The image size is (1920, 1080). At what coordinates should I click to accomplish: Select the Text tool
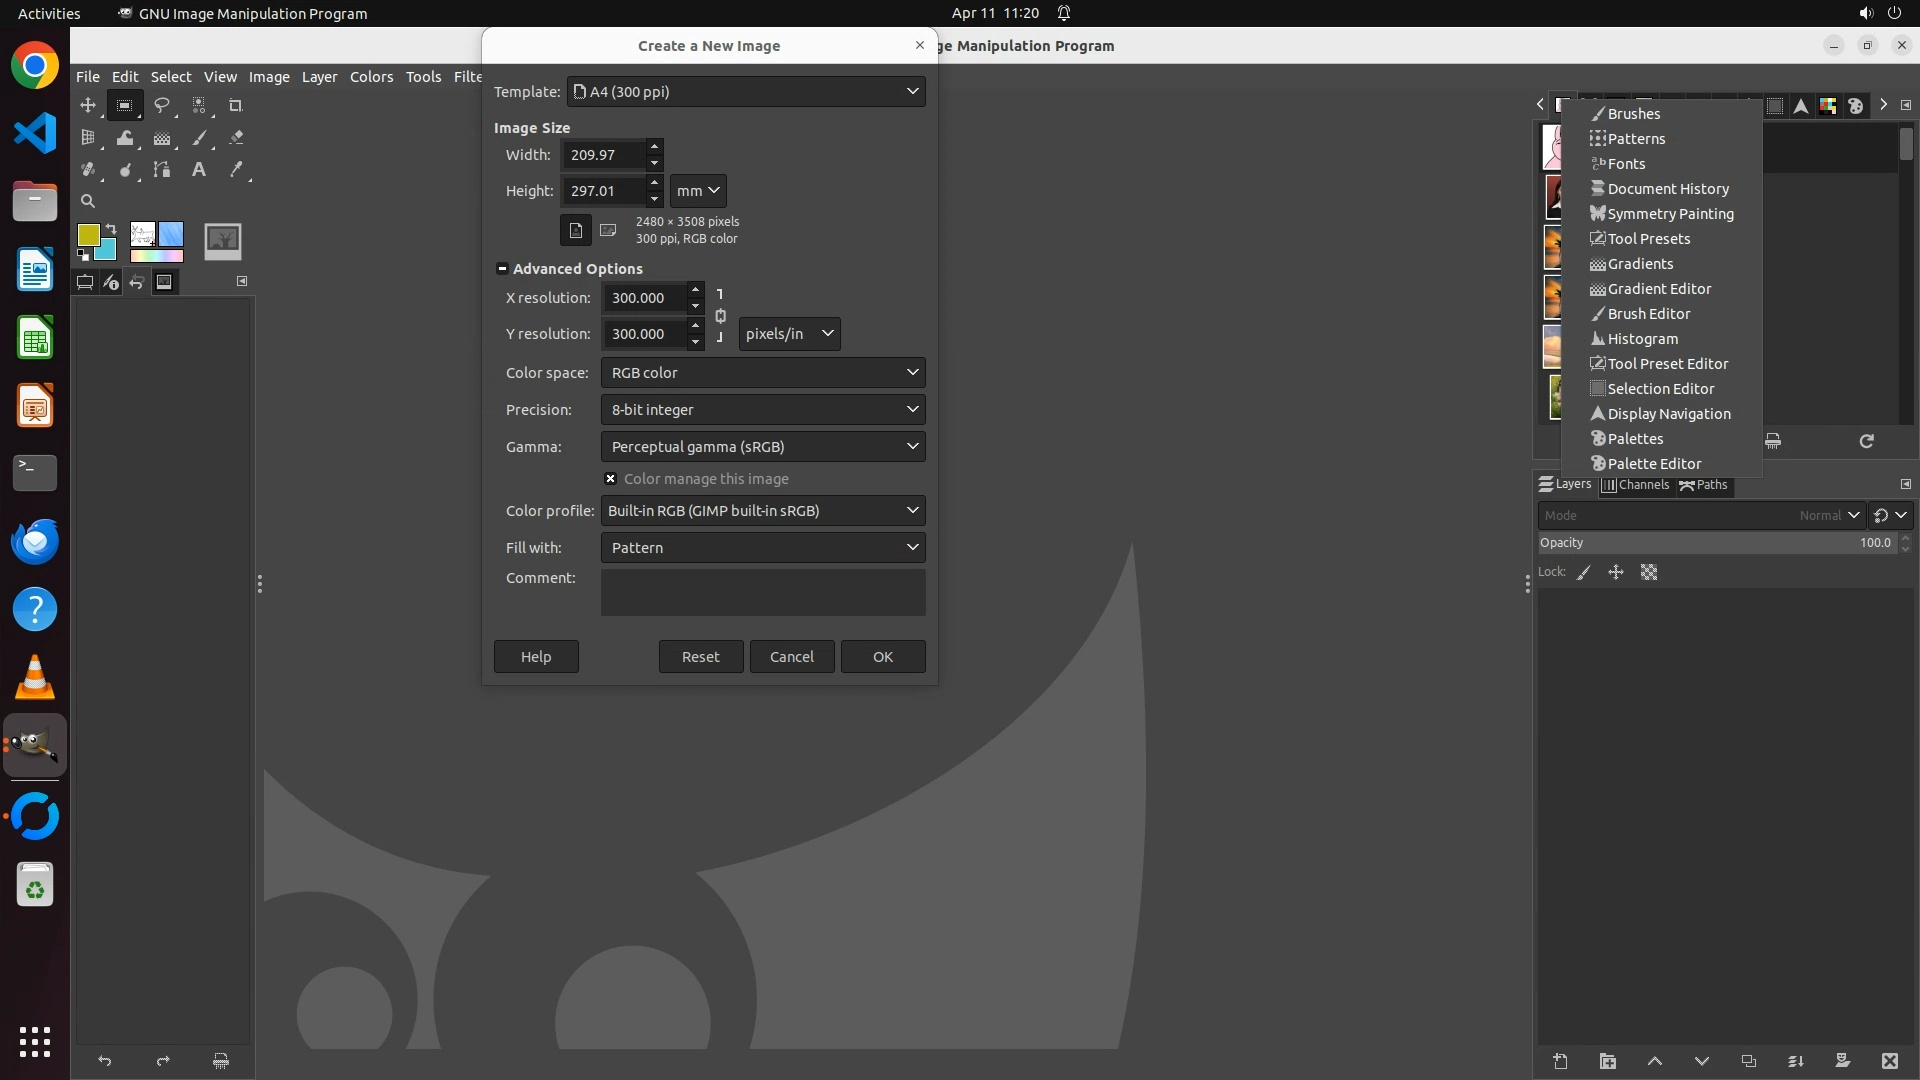pos(199,170)
